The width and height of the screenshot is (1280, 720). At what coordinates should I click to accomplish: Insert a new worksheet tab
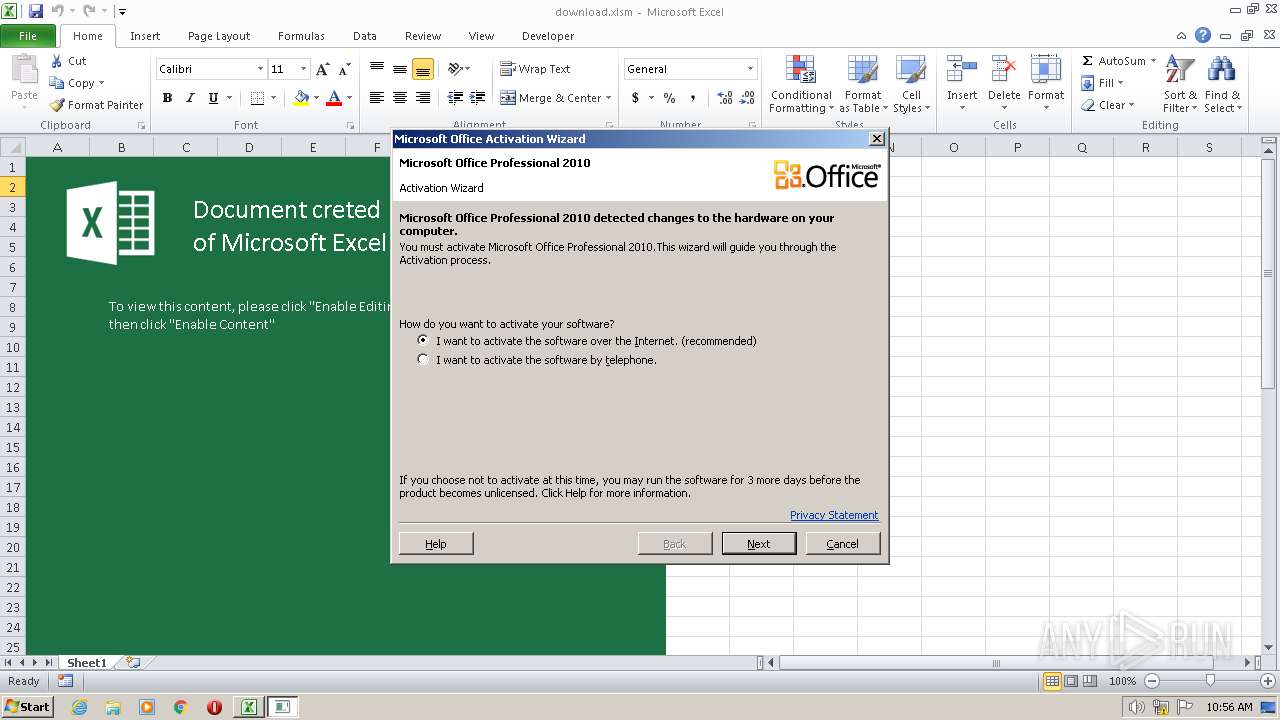133,662
